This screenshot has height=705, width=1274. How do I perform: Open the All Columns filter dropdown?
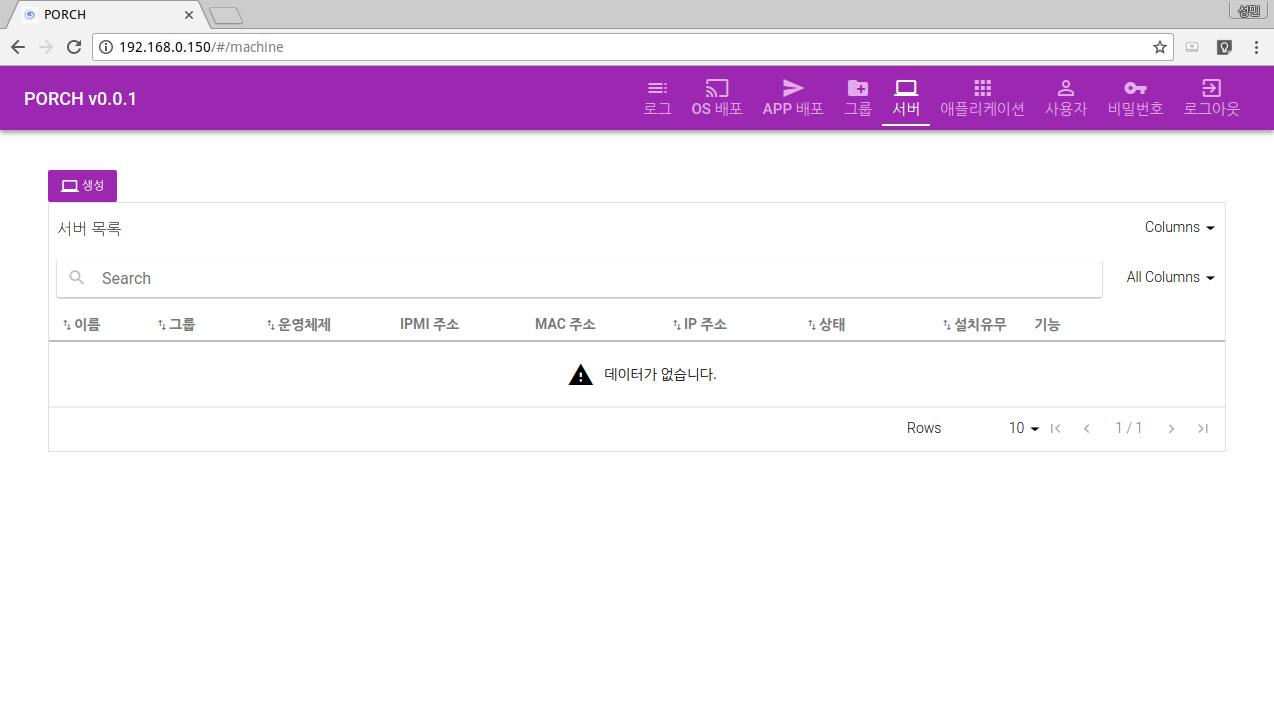click(1170, 277)
